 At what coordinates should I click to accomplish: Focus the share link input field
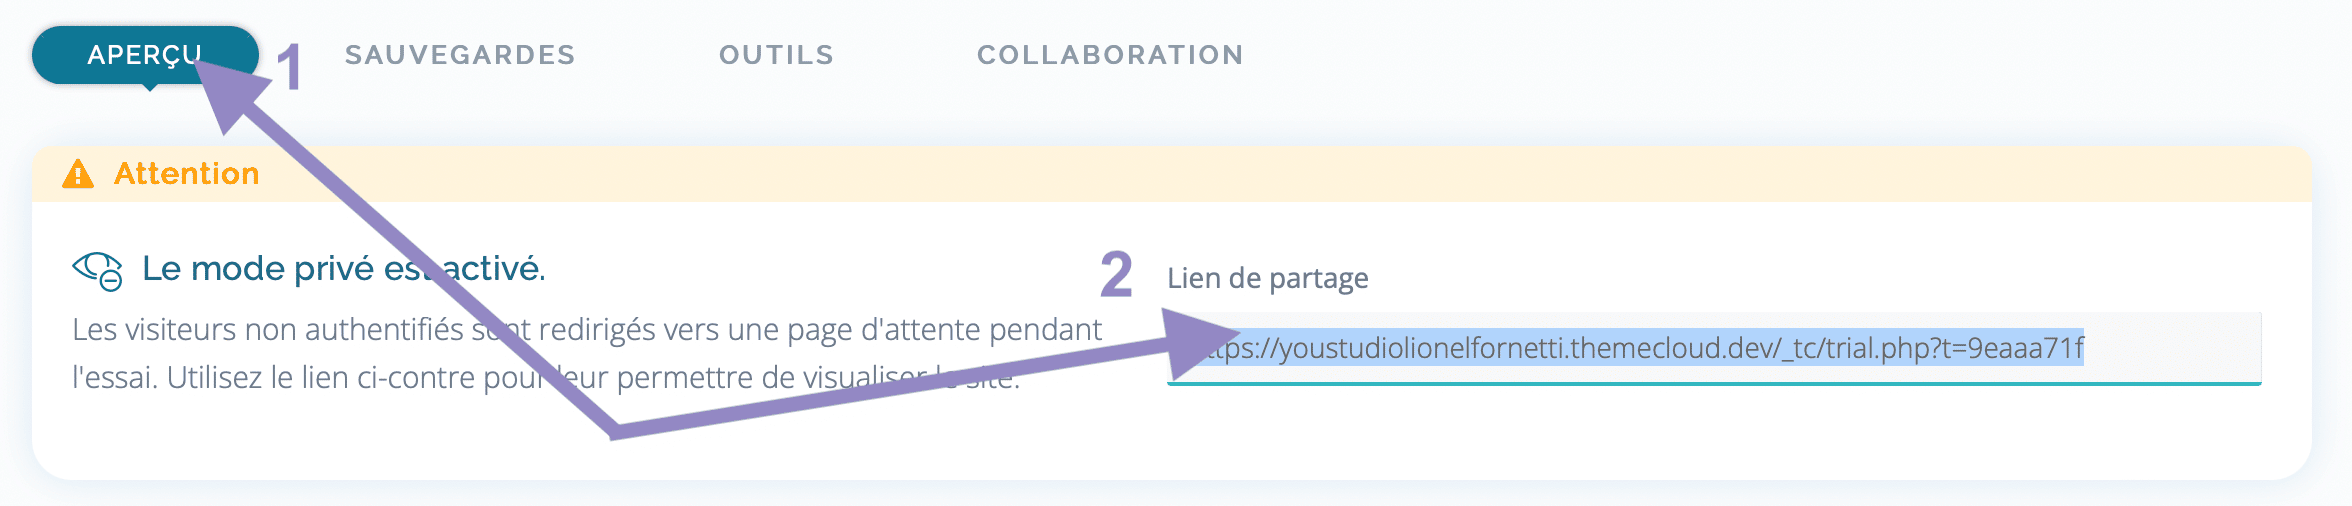coord(1714,348)
